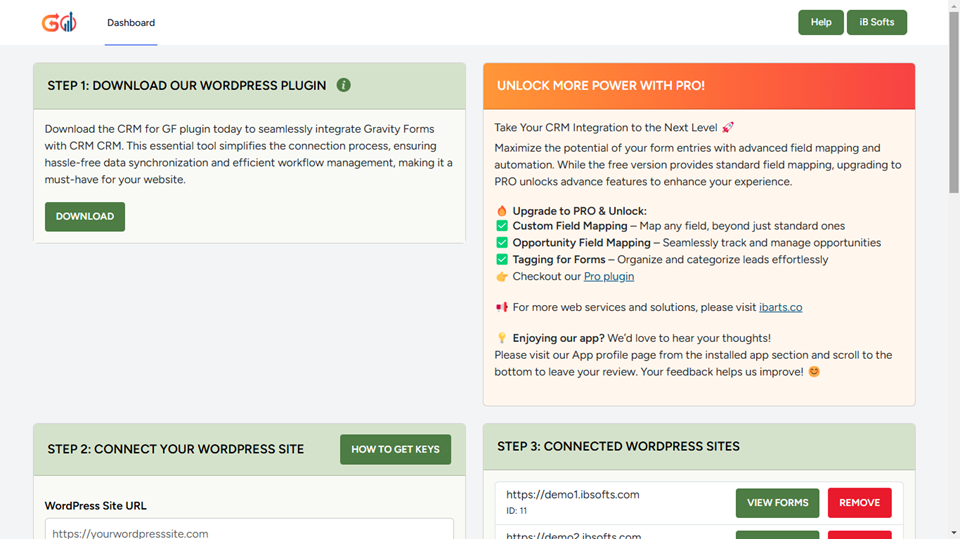Switch to the Dashboard tab
Viewport: 960px width, 539px height.
(131, 23)
